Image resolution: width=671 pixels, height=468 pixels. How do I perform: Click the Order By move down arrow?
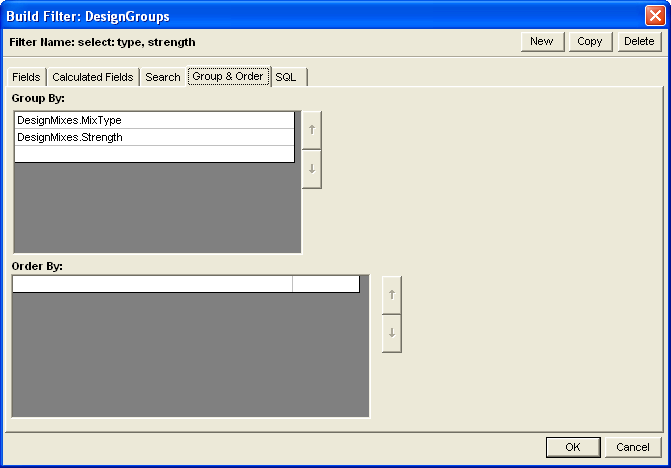pyautogui.click(x=391, y=333)
